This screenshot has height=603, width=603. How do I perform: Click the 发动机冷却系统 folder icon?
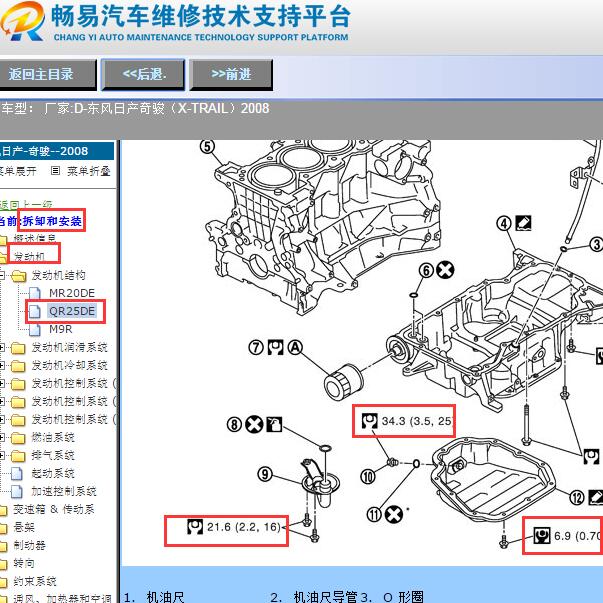pyautogui.click(x=18, y=366)
